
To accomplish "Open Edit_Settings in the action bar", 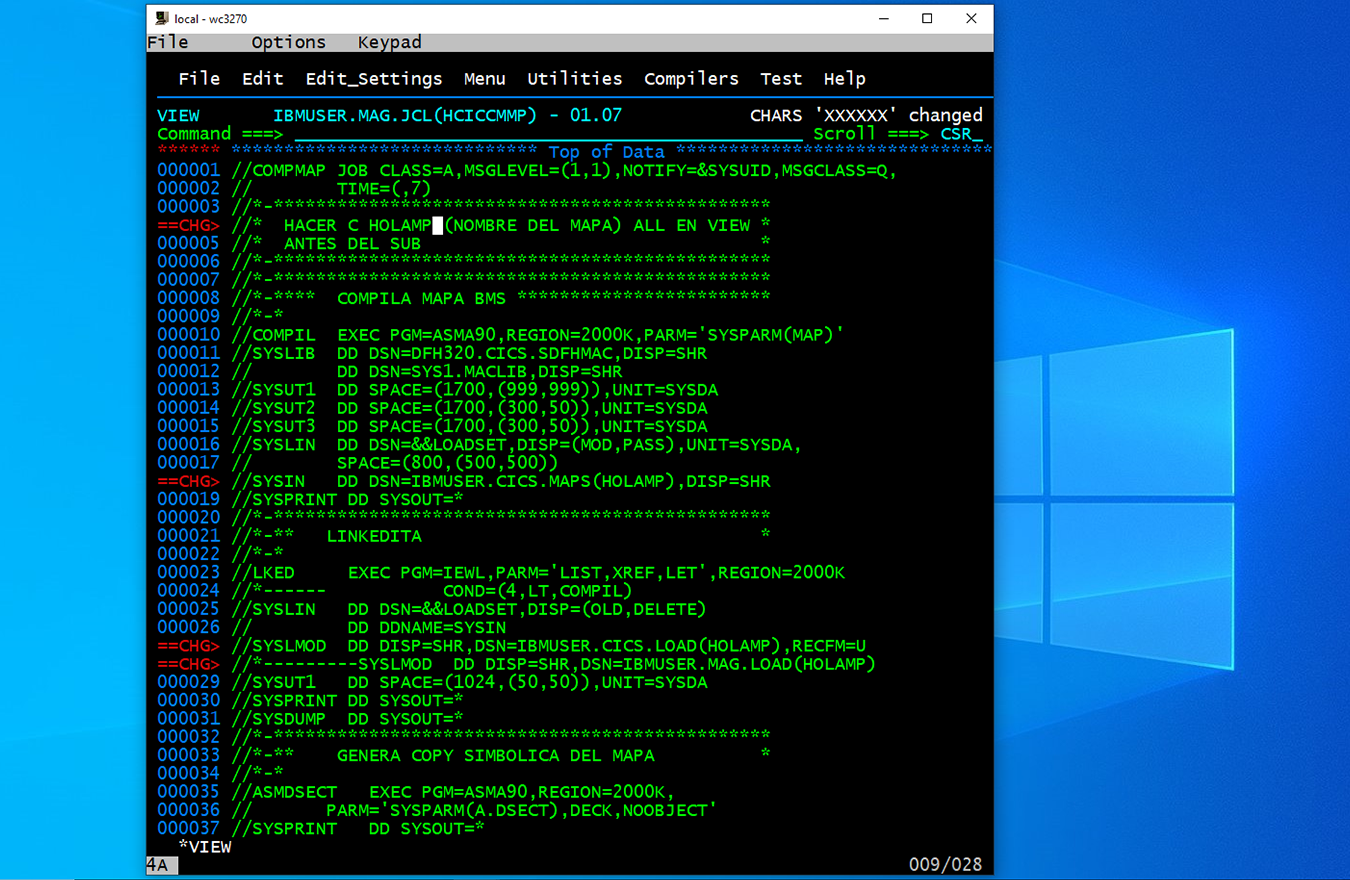I will 373,79.
